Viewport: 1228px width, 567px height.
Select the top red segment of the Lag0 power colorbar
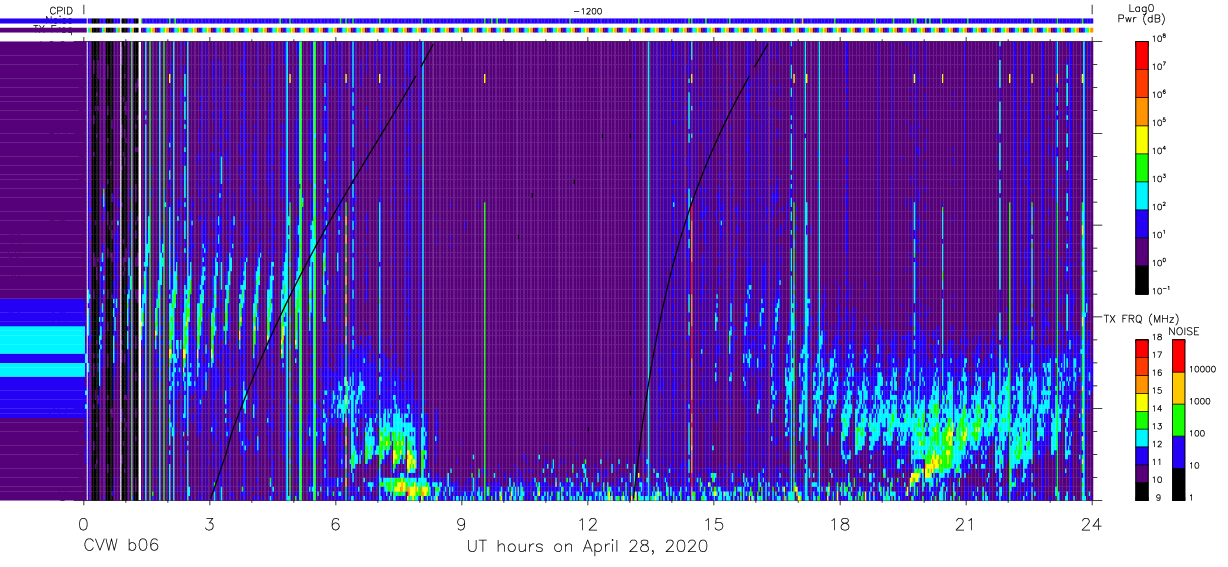(x=1142, y=55)
